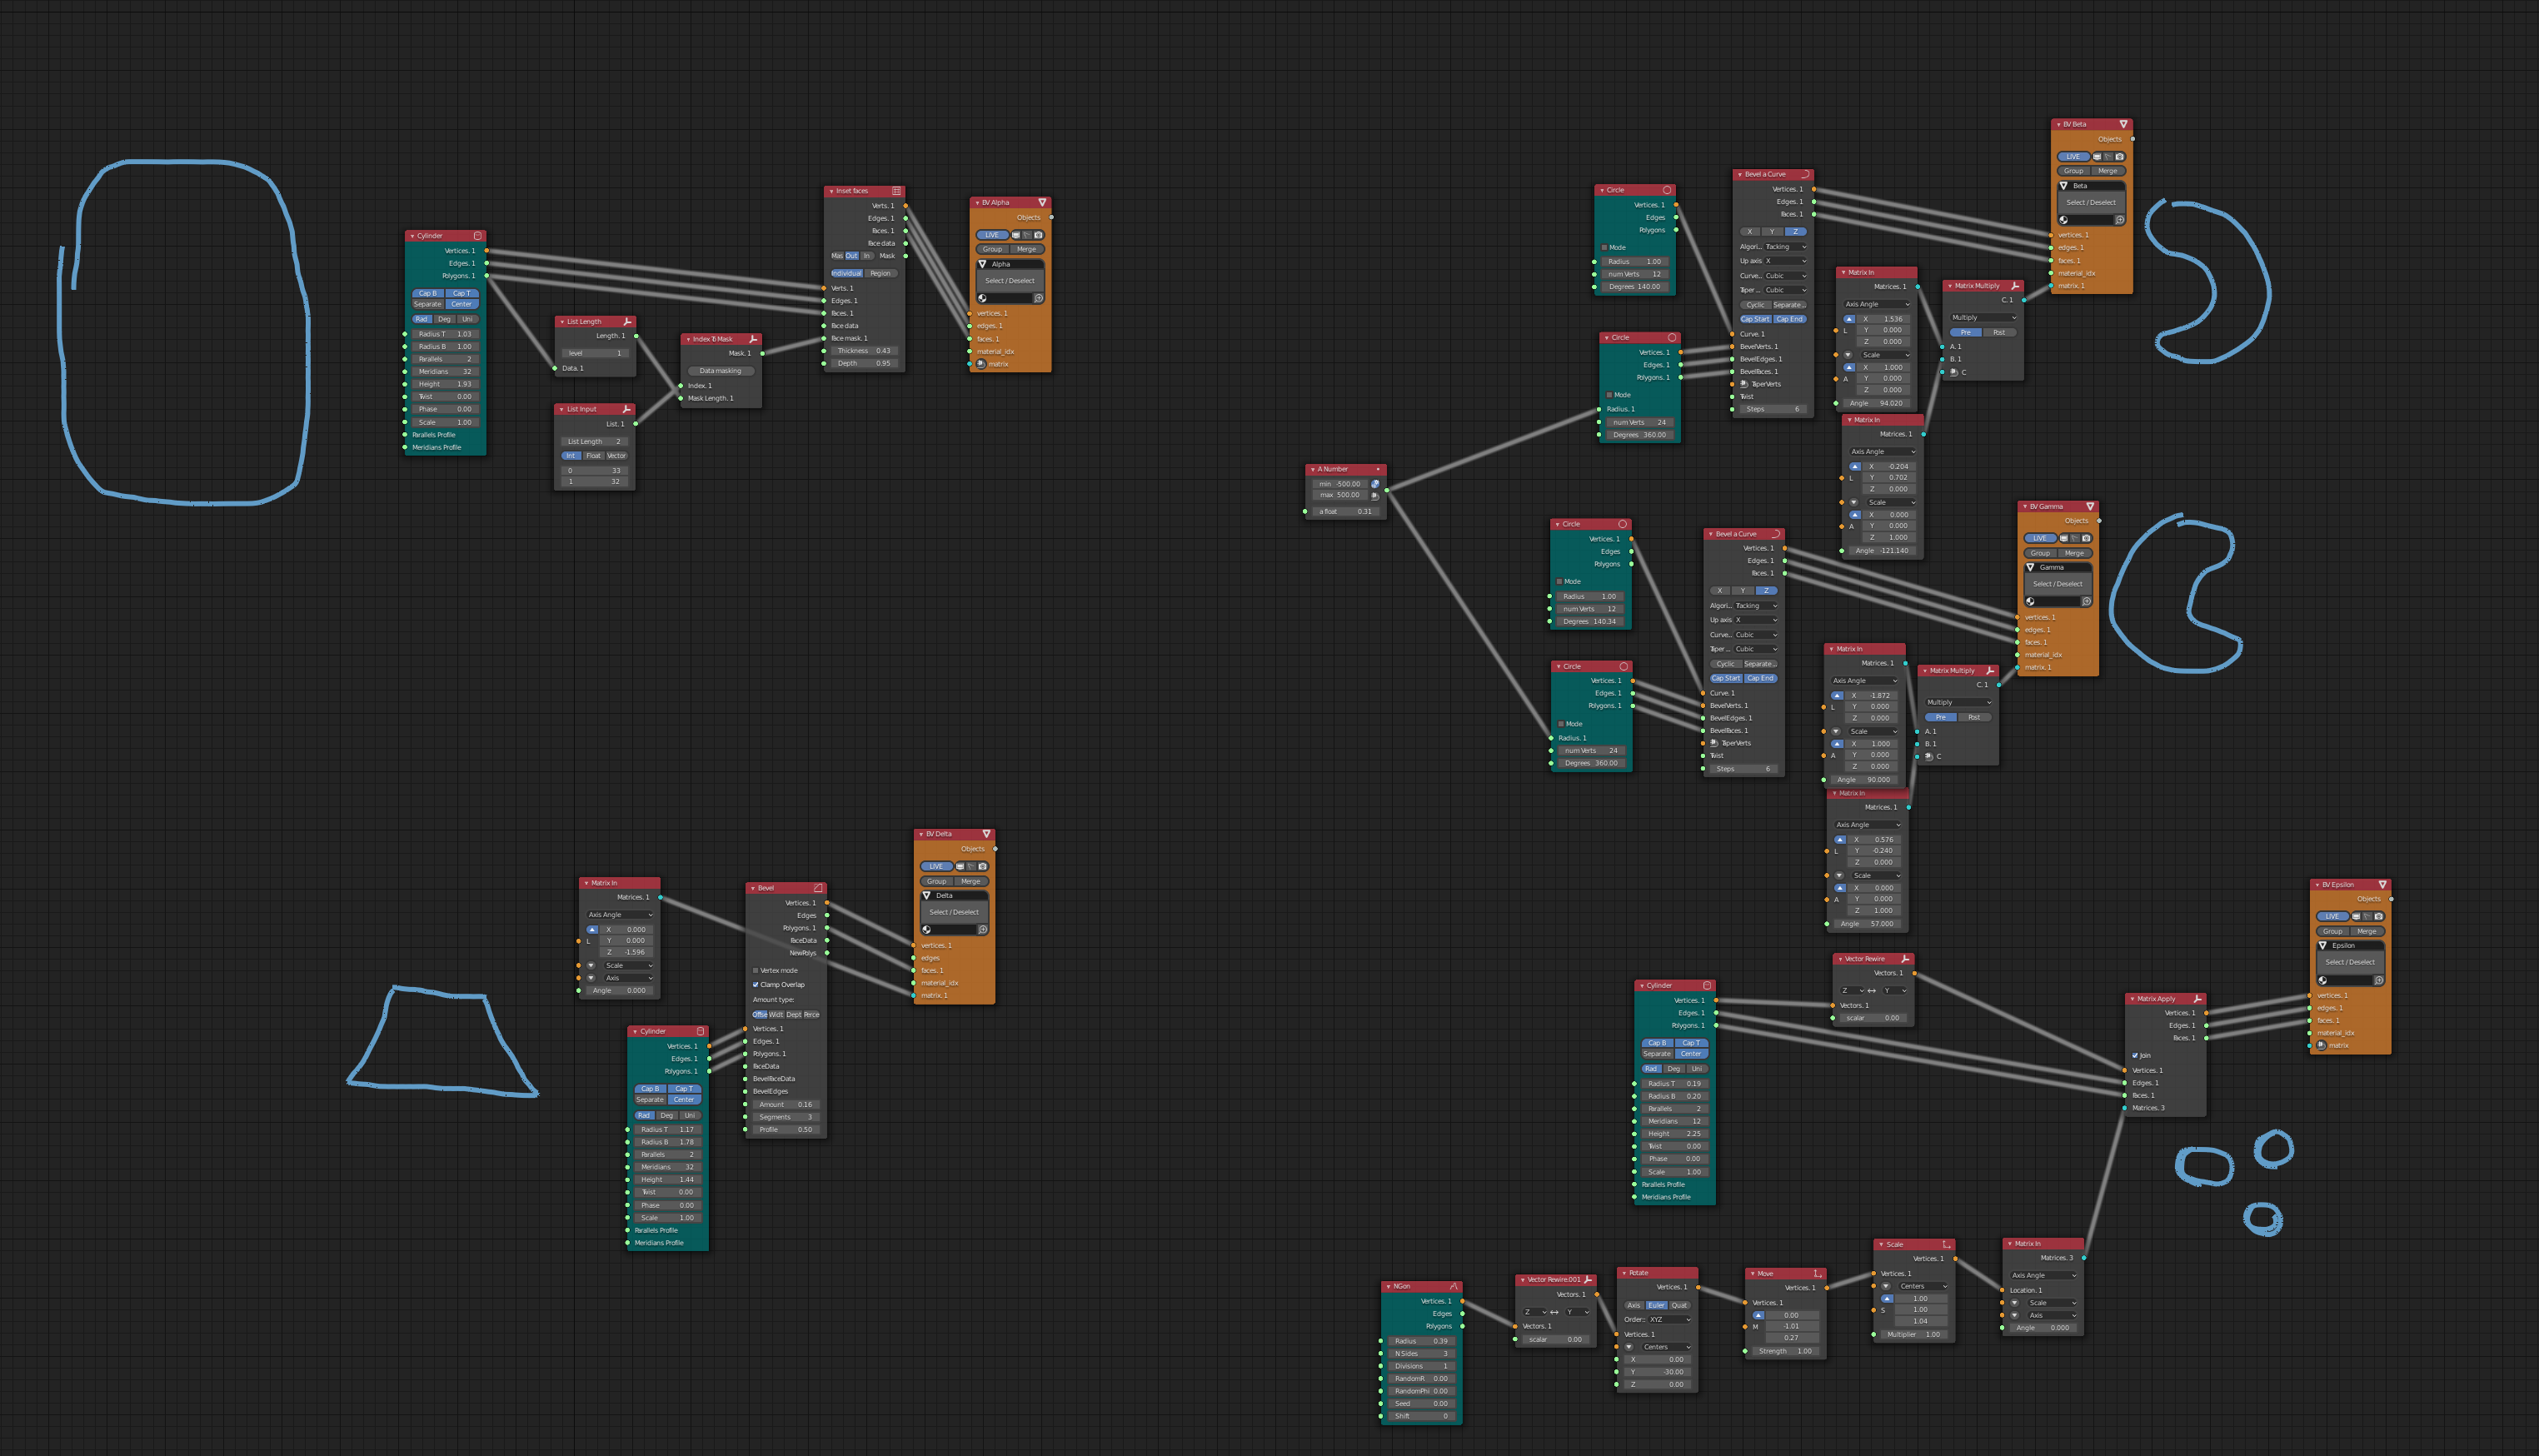Click the monitor icon next to LIVE in BV Beta
2539x1456 pixels.
click(2097, 157)
